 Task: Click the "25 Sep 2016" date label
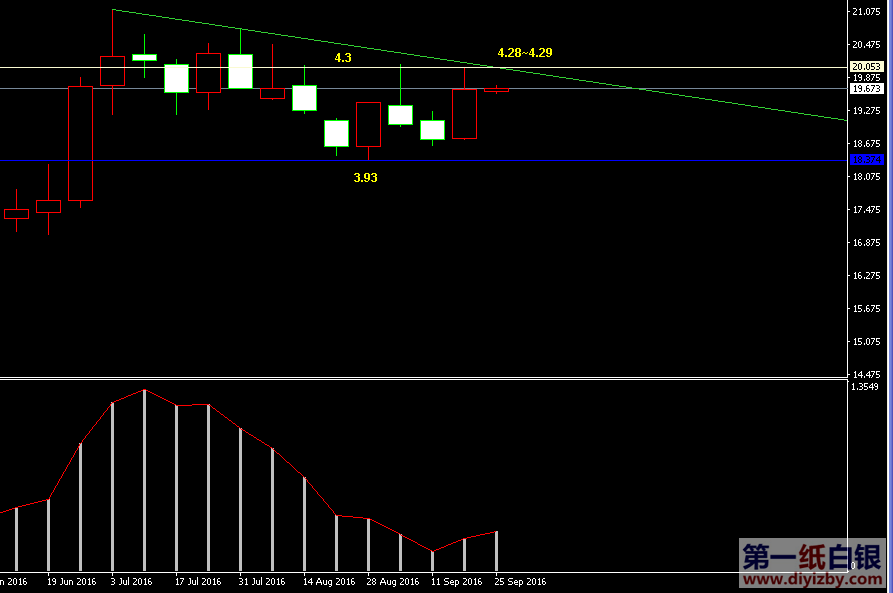[520, 581]
